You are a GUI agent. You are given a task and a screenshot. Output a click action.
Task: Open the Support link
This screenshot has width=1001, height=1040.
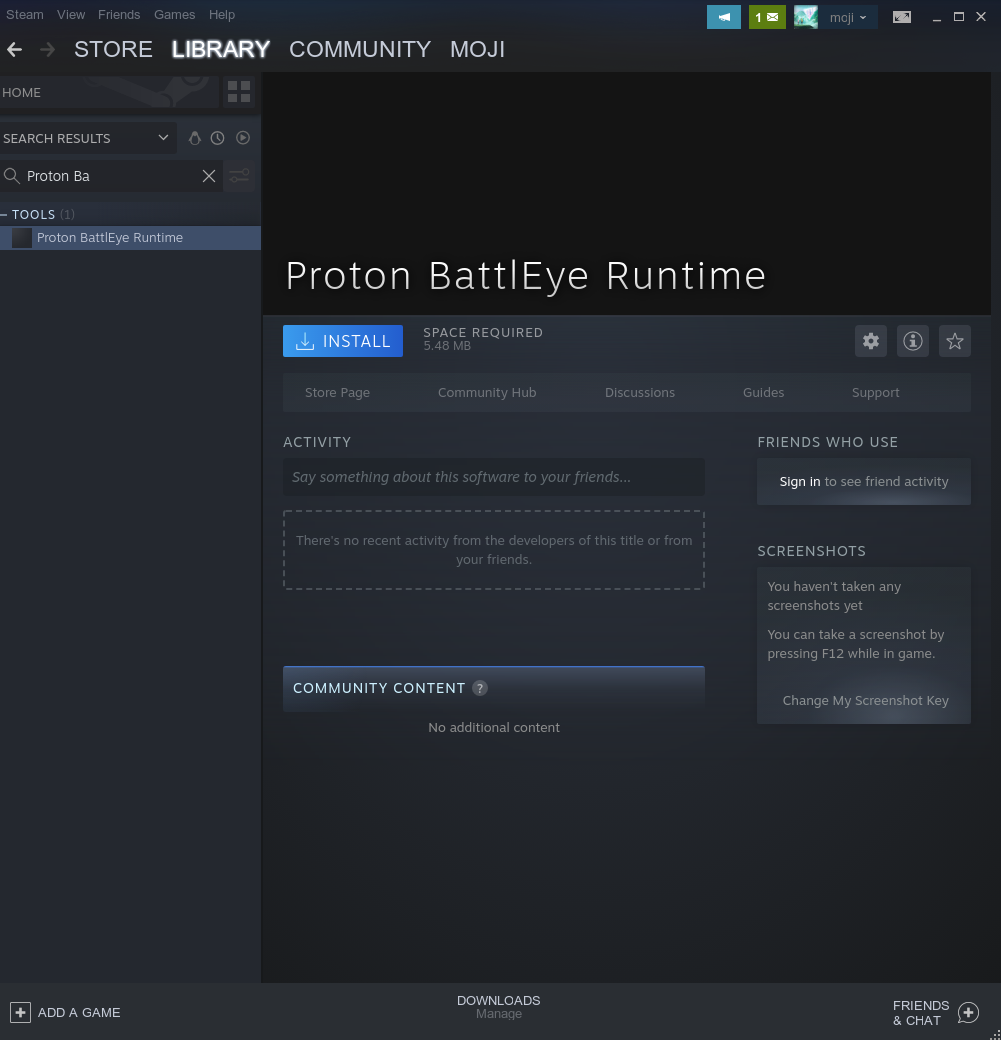tap(876, 393)
